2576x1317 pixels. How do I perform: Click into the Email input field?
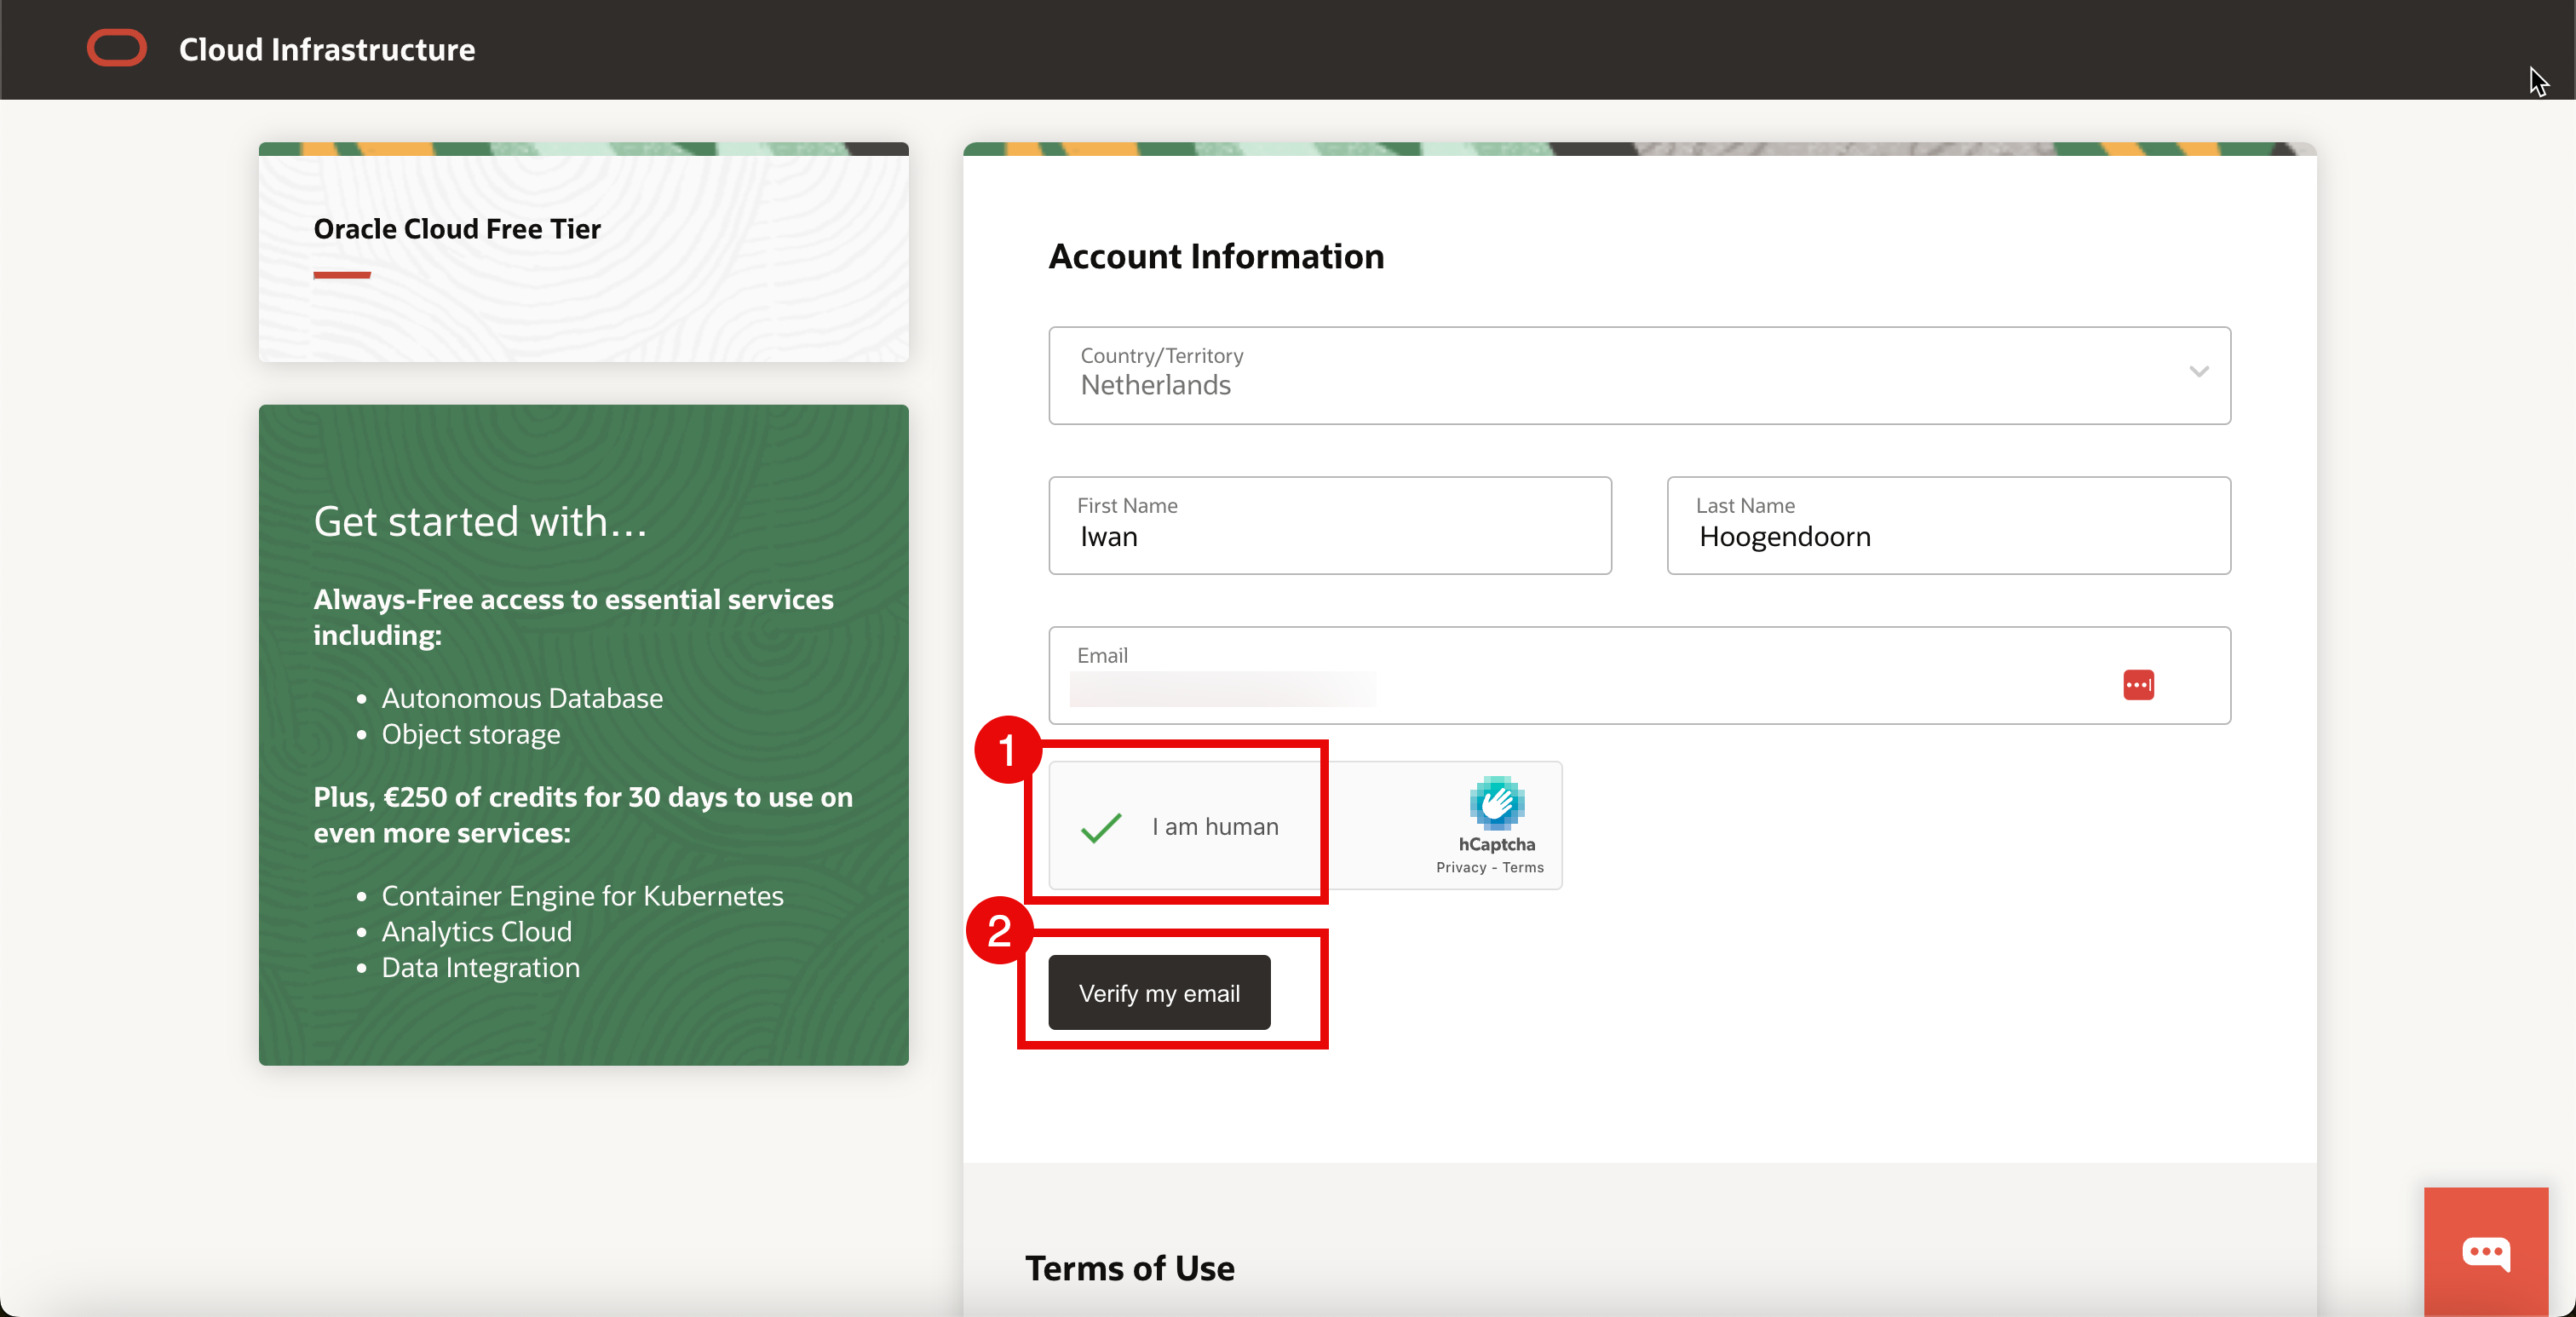pos(1580,688)
